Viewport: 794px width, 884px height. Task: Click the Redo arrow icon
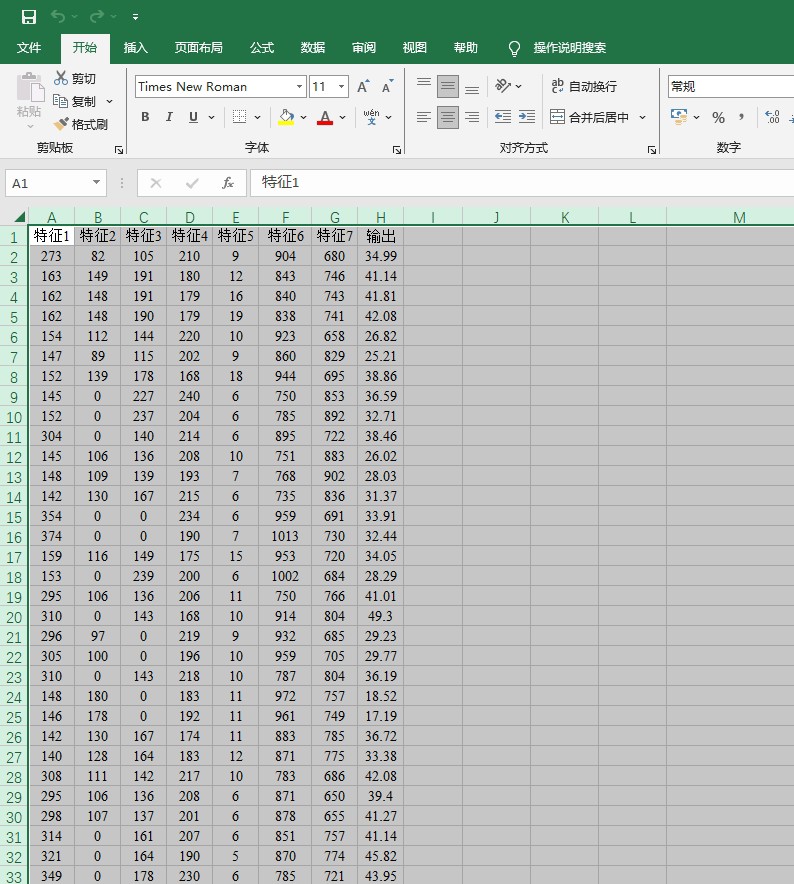(x=96, y=16)
